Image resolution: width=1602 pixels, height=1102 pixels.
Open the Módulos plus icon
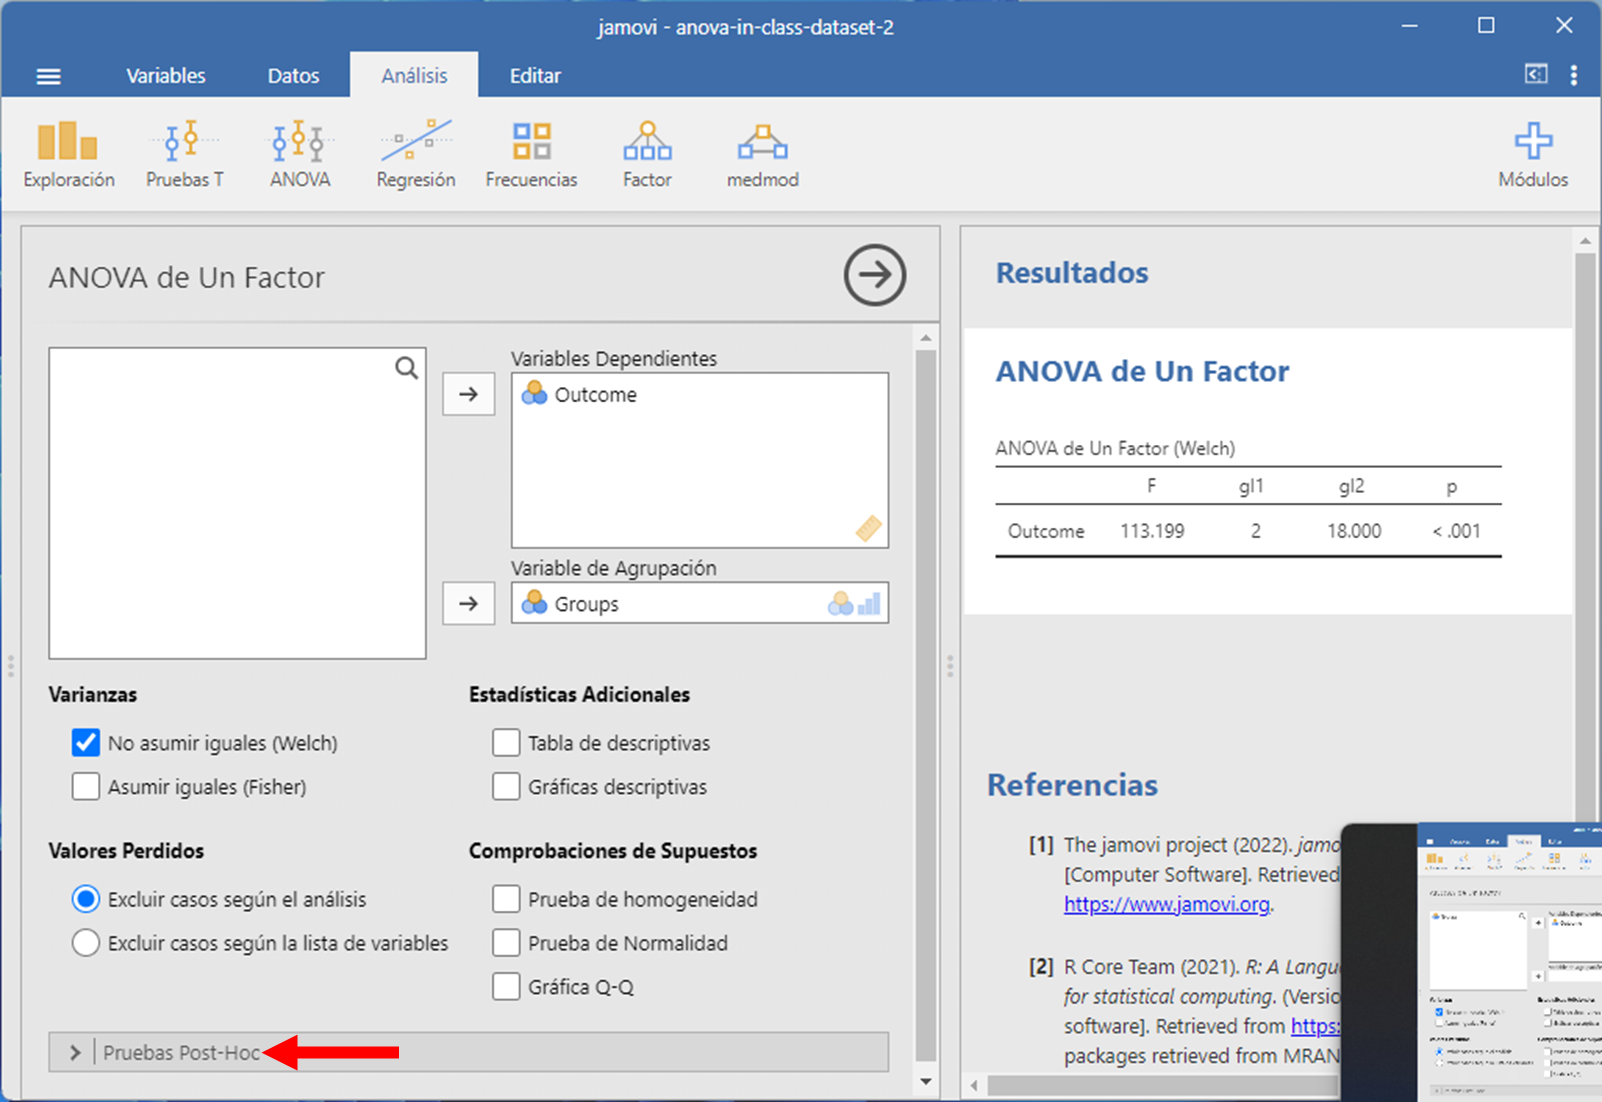[x=1532, y=154]
